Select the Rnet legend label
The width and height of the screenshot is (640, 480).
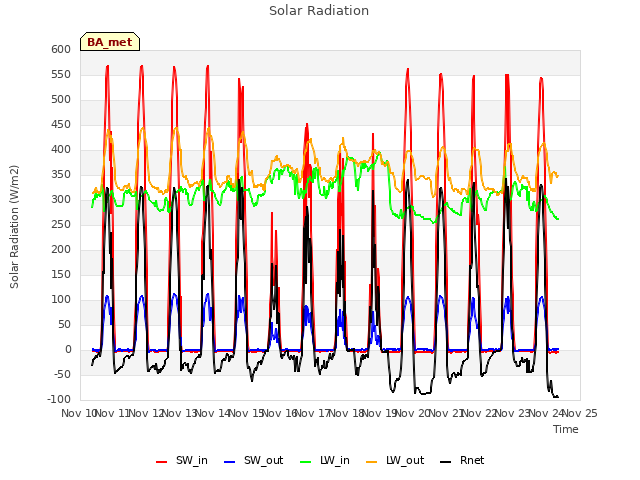pyautogui.click(x=472, y=460)
